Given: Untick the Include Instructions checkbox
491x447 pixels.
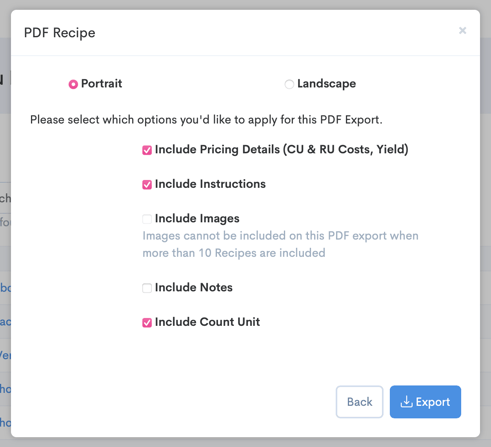Looking at the screenshot, I should 147,185.
